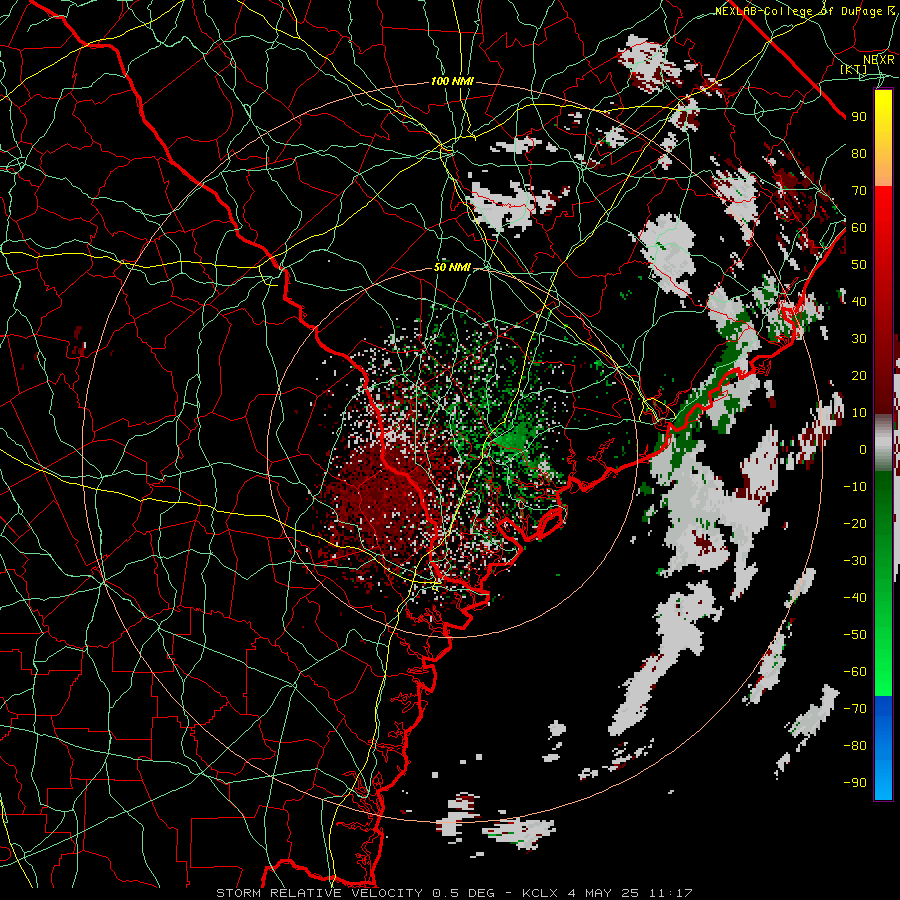Viewport: 900px width, 900px height.
Task: Click the "50 NMI" range ring label
Action: (x=452, y=267)
